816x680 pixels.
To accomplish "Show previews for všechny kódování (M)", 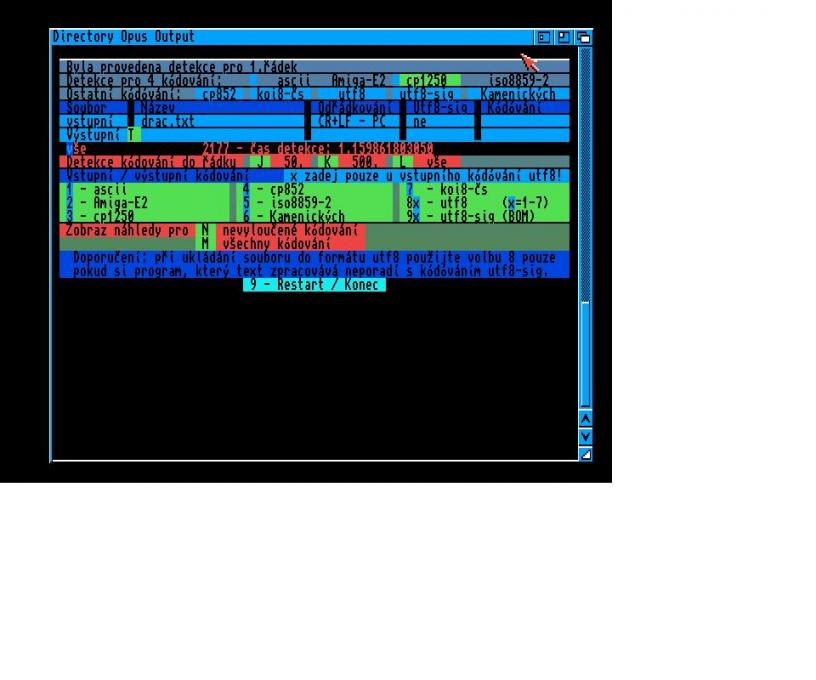I will pyautogui.click(x=205, y=243).
